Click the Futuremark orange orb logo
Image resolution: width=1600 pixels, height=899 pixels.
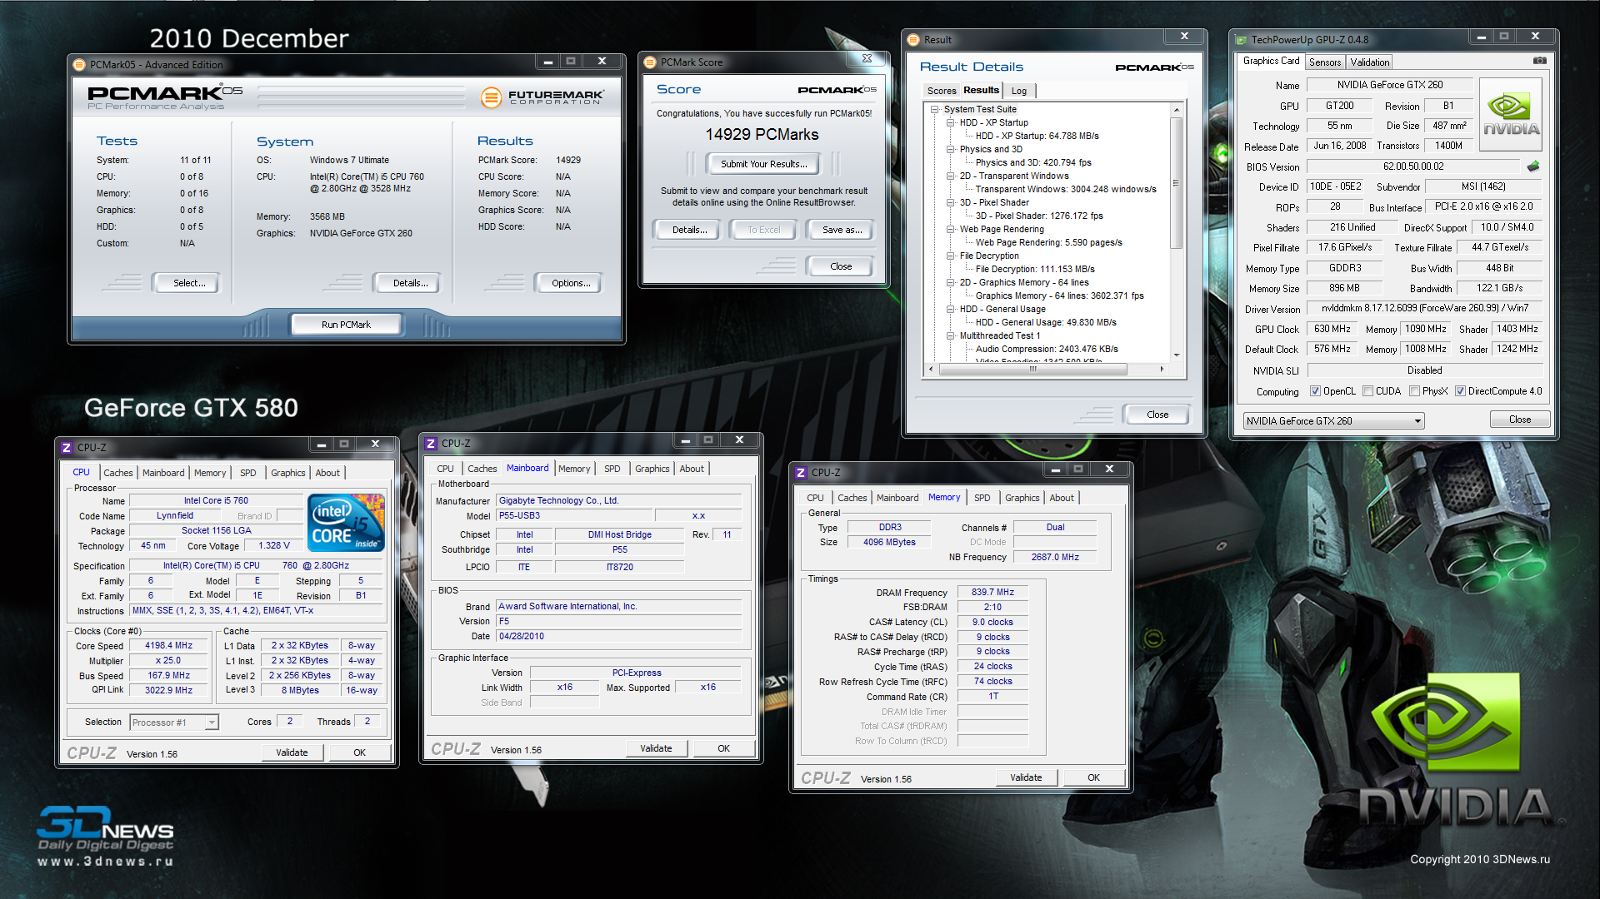click(491, 97)
